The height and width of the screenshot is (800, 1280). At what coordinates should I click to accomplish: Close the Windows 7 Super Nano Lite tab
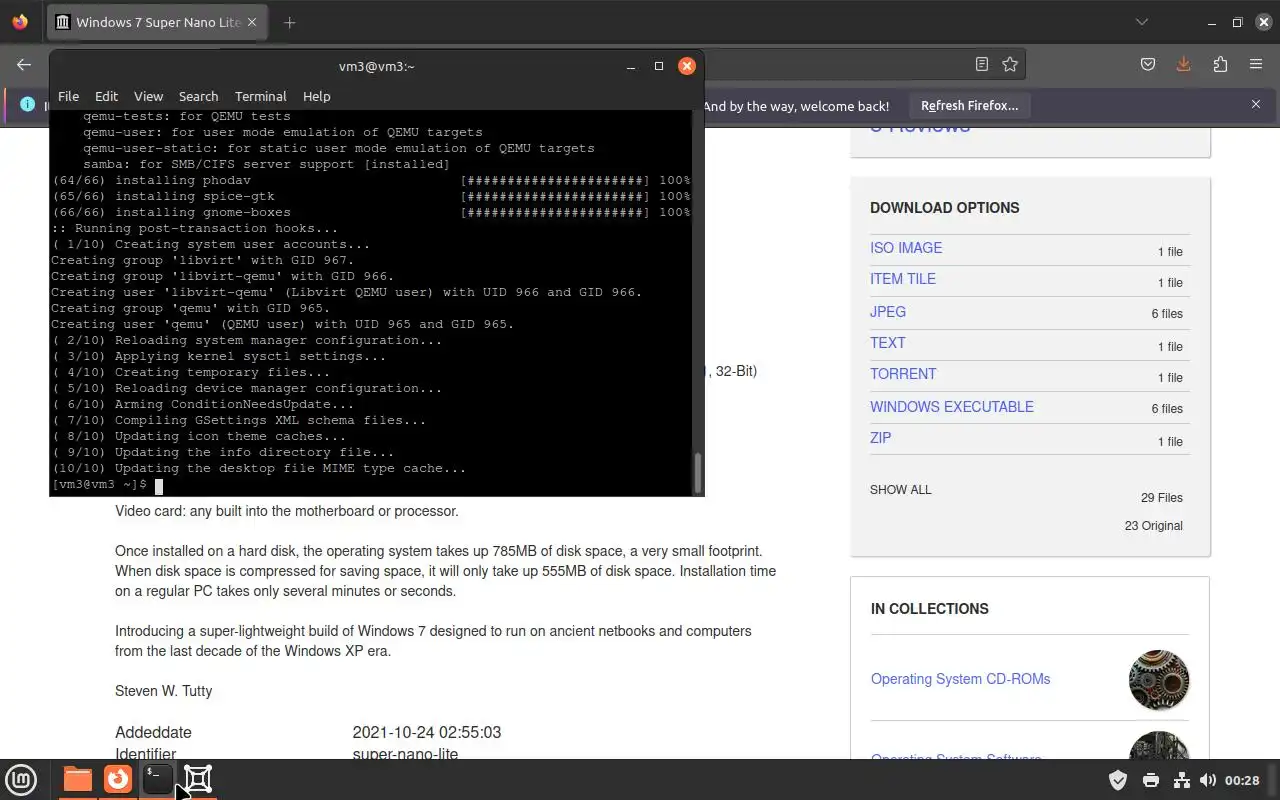point(252,22)
